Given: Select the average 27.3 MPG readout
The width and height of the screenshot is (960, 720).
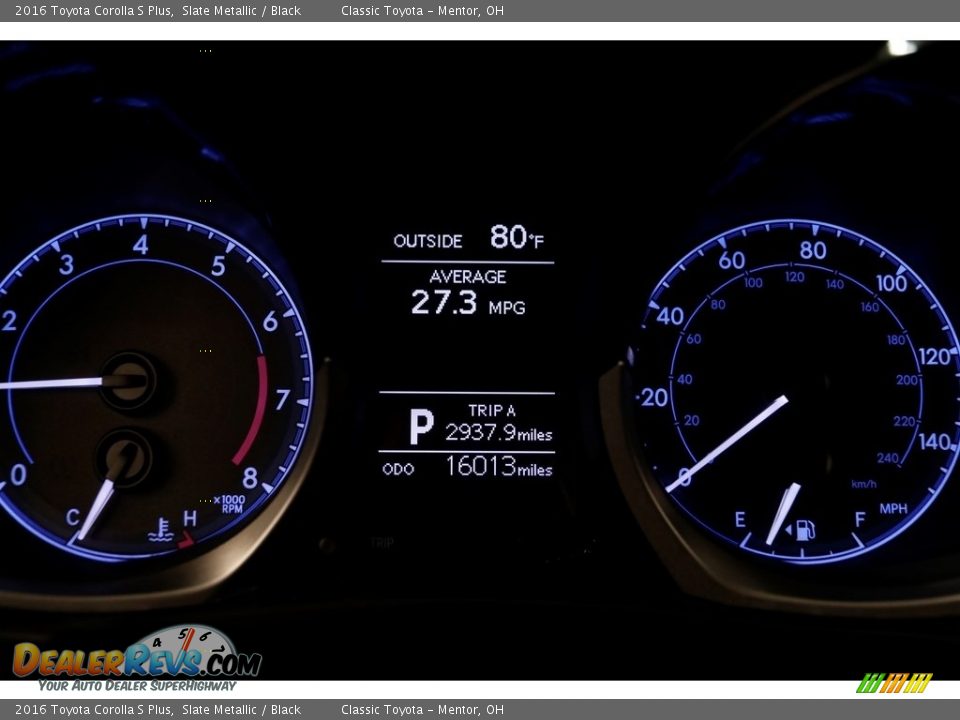Looking at the screenshot, I should (x=468, y=302).
